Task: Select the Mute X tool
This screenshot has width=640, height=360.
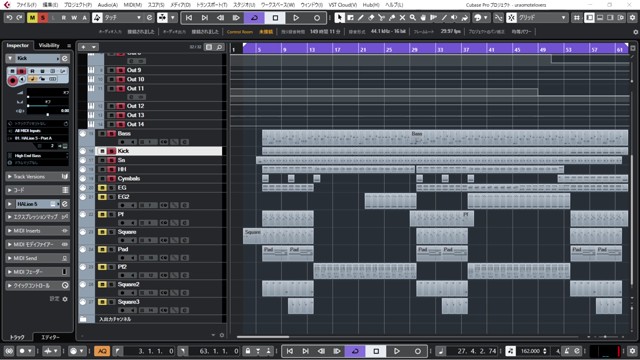Action: [x=402, y=18]
